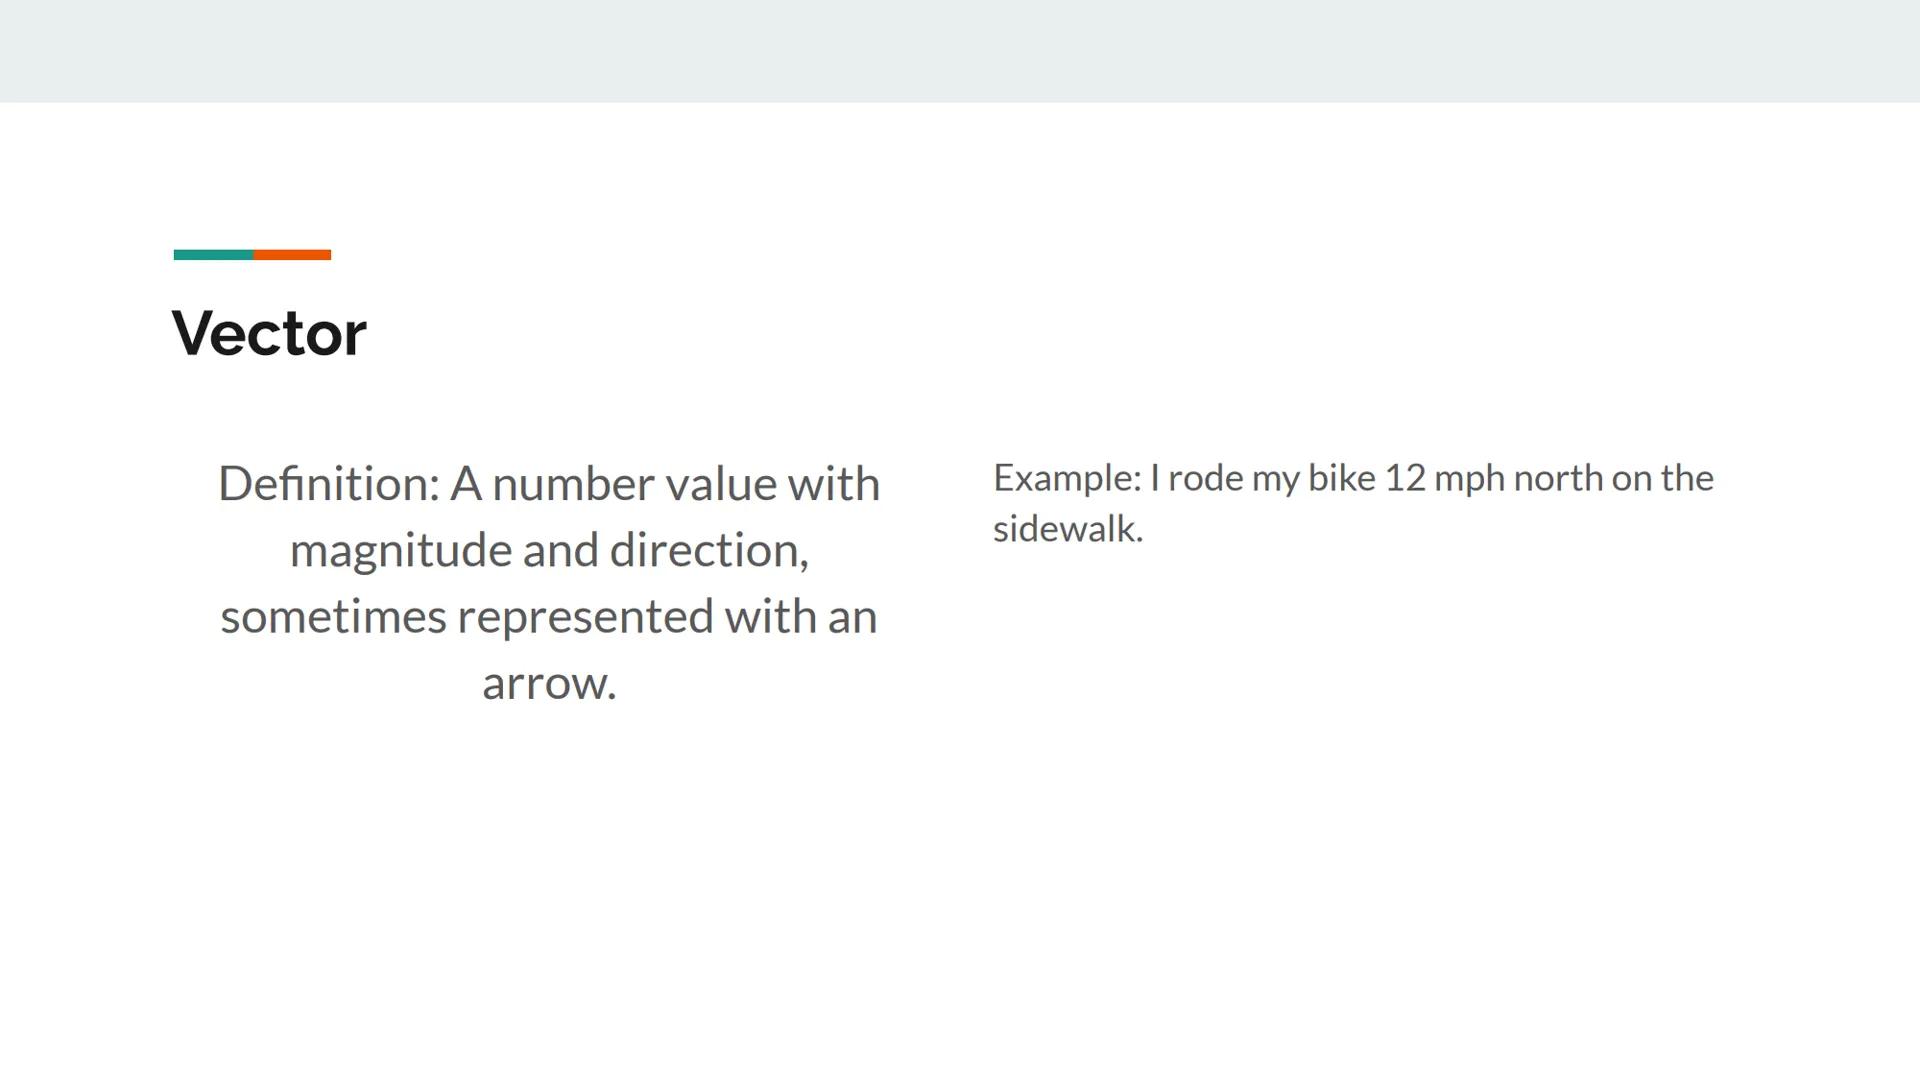Screen dimensions: 1920x1080
Task: Click the word "sidewalk." in the example
Action: pyautogui.click(x=1068, y=529)
